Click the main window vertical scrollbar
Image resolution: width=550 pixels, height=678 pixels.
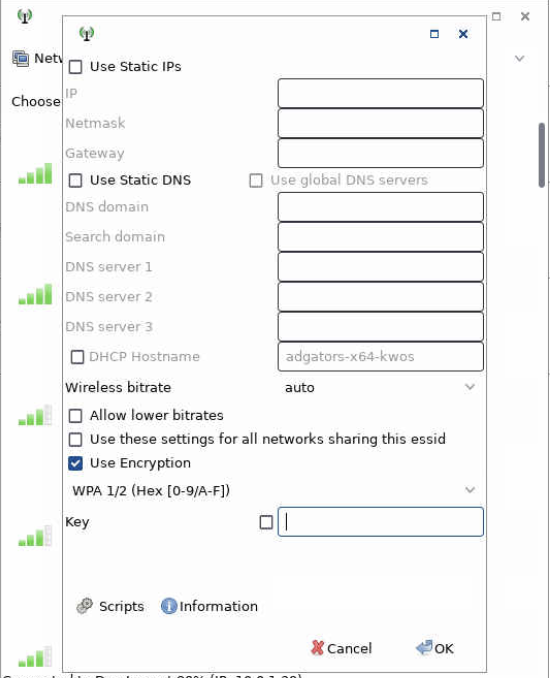(x=541, y=155)
